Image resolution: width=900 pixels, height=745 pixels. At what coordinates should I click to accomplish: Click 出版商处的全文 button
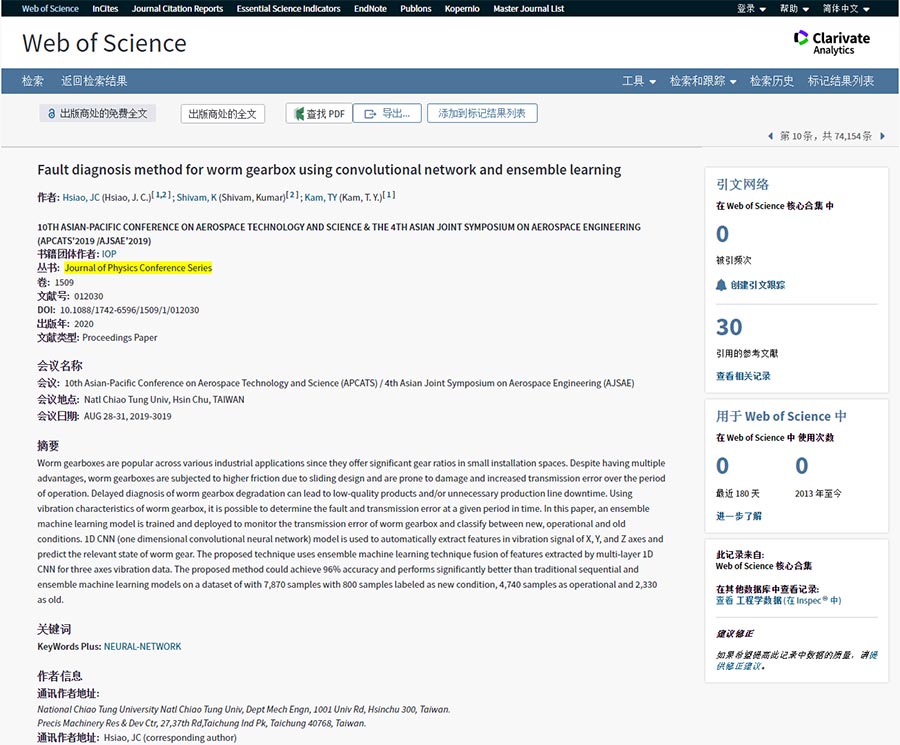point(223,114)
